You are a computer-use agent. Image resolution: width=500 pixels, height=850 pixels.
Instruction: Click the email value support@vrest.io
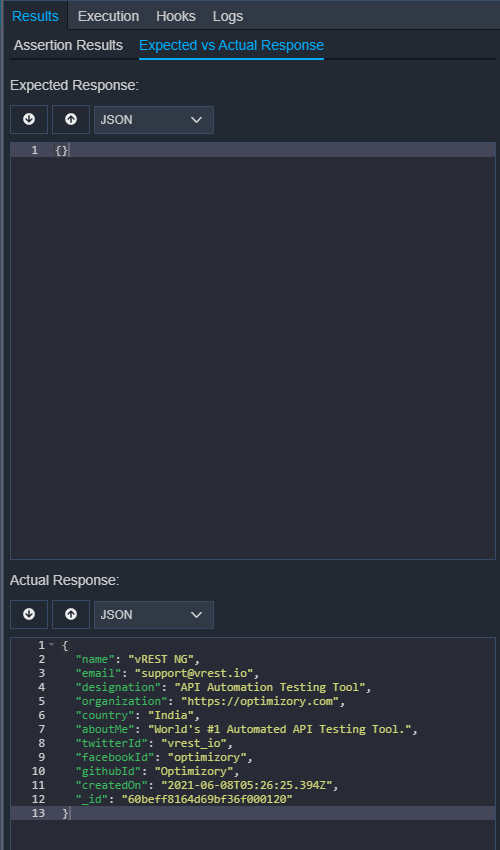(x=194, y=673)
